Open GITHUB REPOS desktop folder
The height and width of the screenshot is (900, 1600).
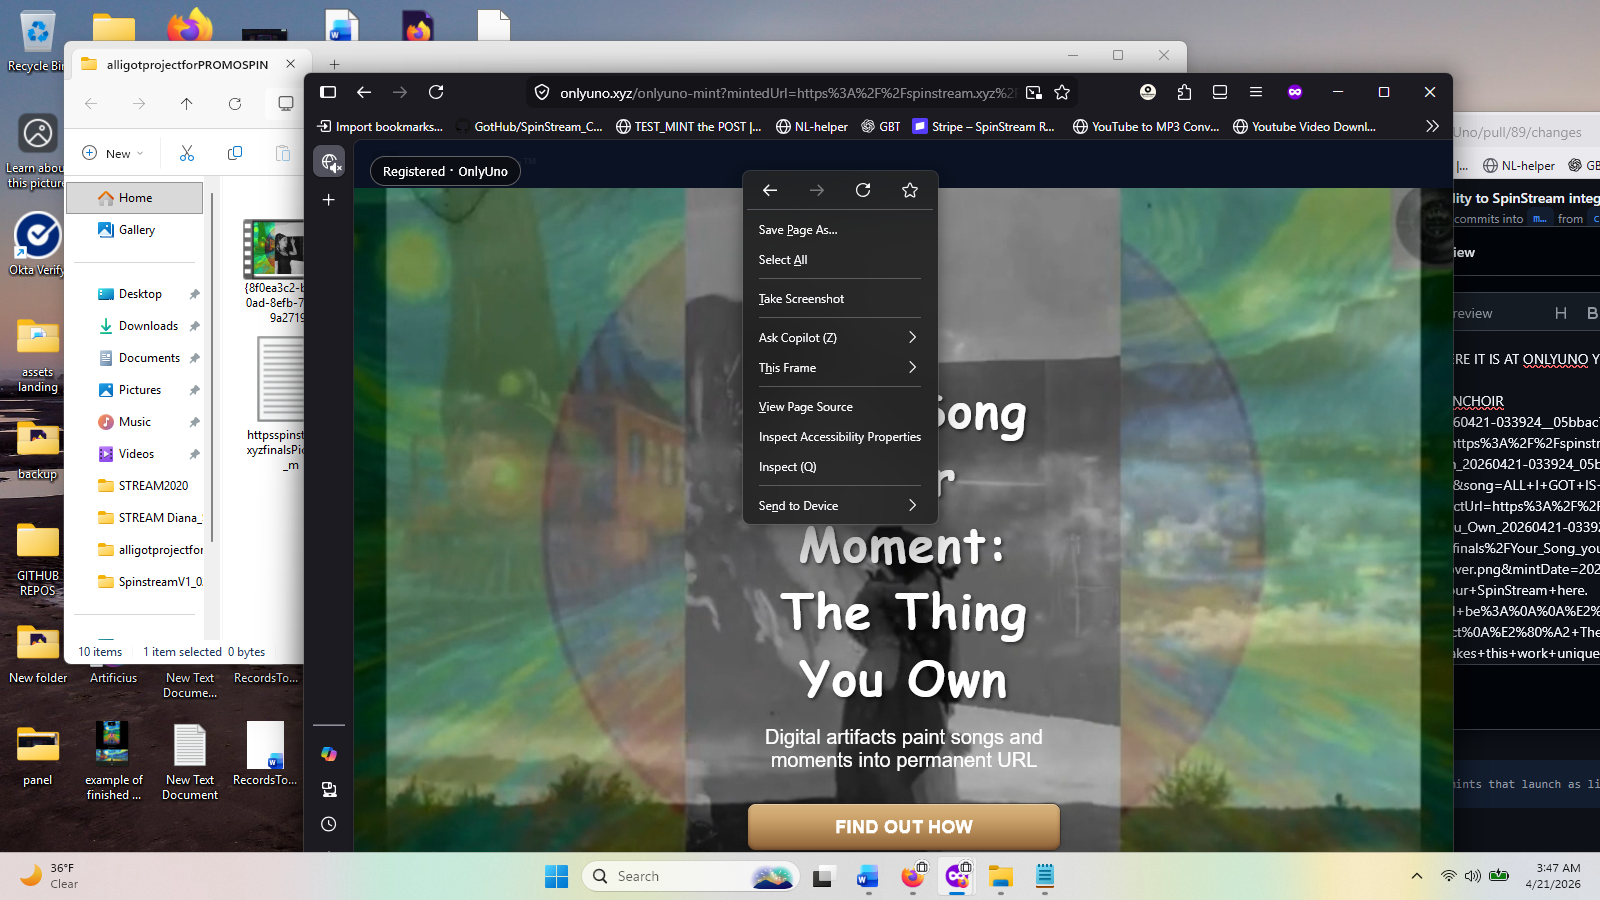[x=38, y=559]
